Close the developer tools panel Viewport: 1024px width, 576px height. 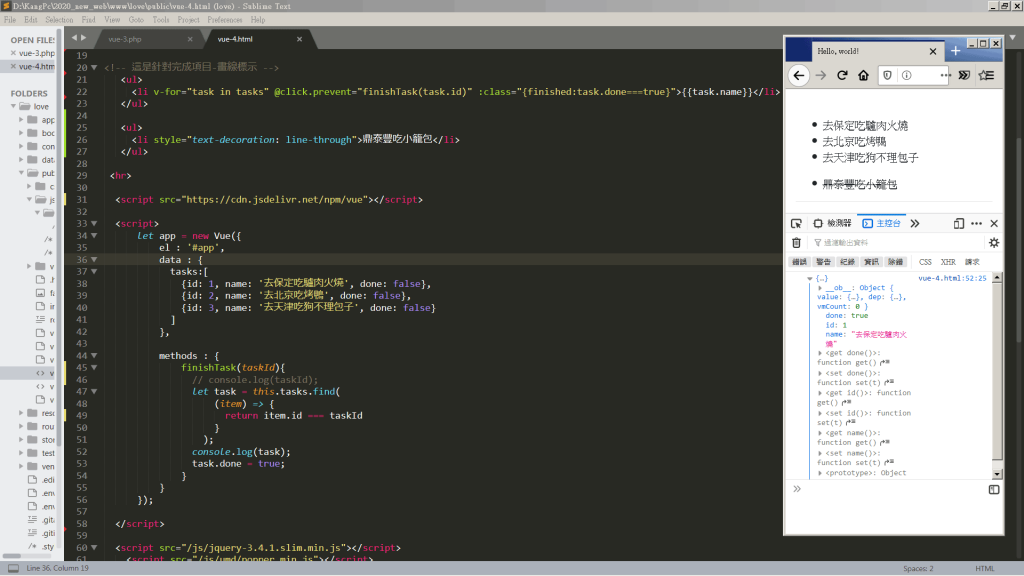(994, 223)
